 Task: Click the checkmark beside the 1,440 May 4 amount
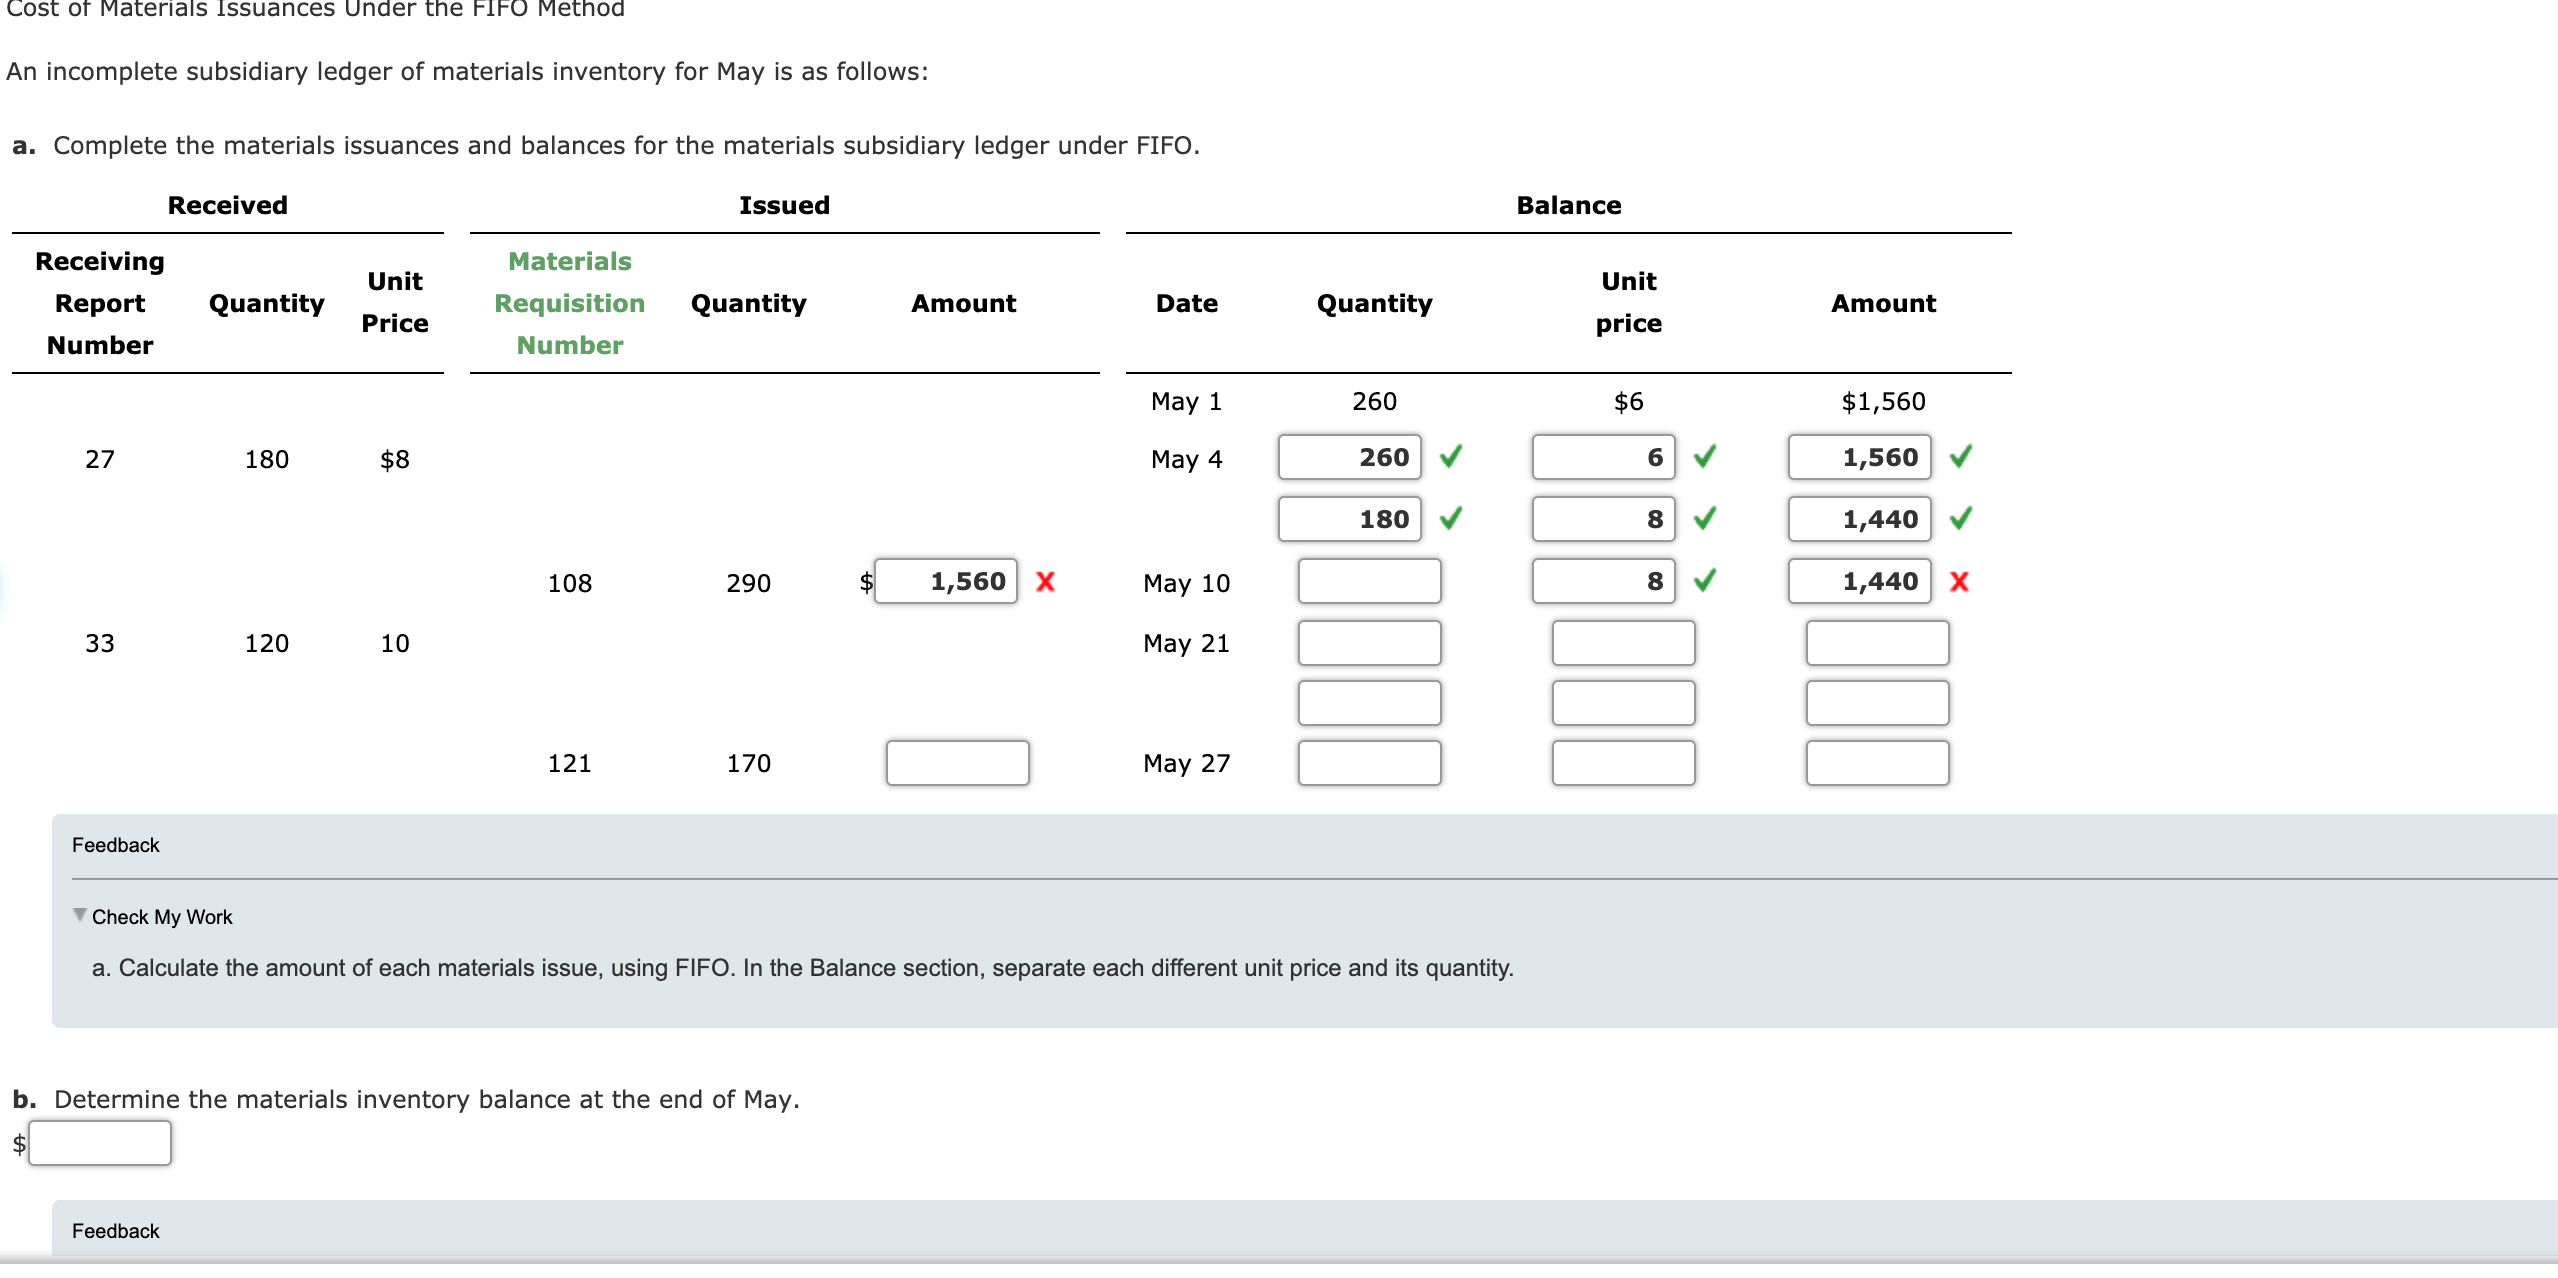click(1960, 519)
